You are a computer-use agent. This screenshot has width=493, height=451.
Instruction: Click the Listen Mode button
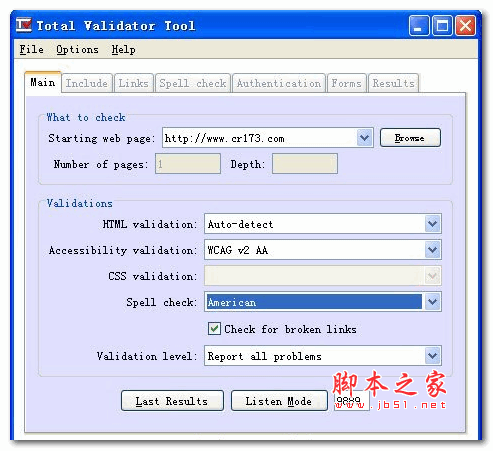279,401
